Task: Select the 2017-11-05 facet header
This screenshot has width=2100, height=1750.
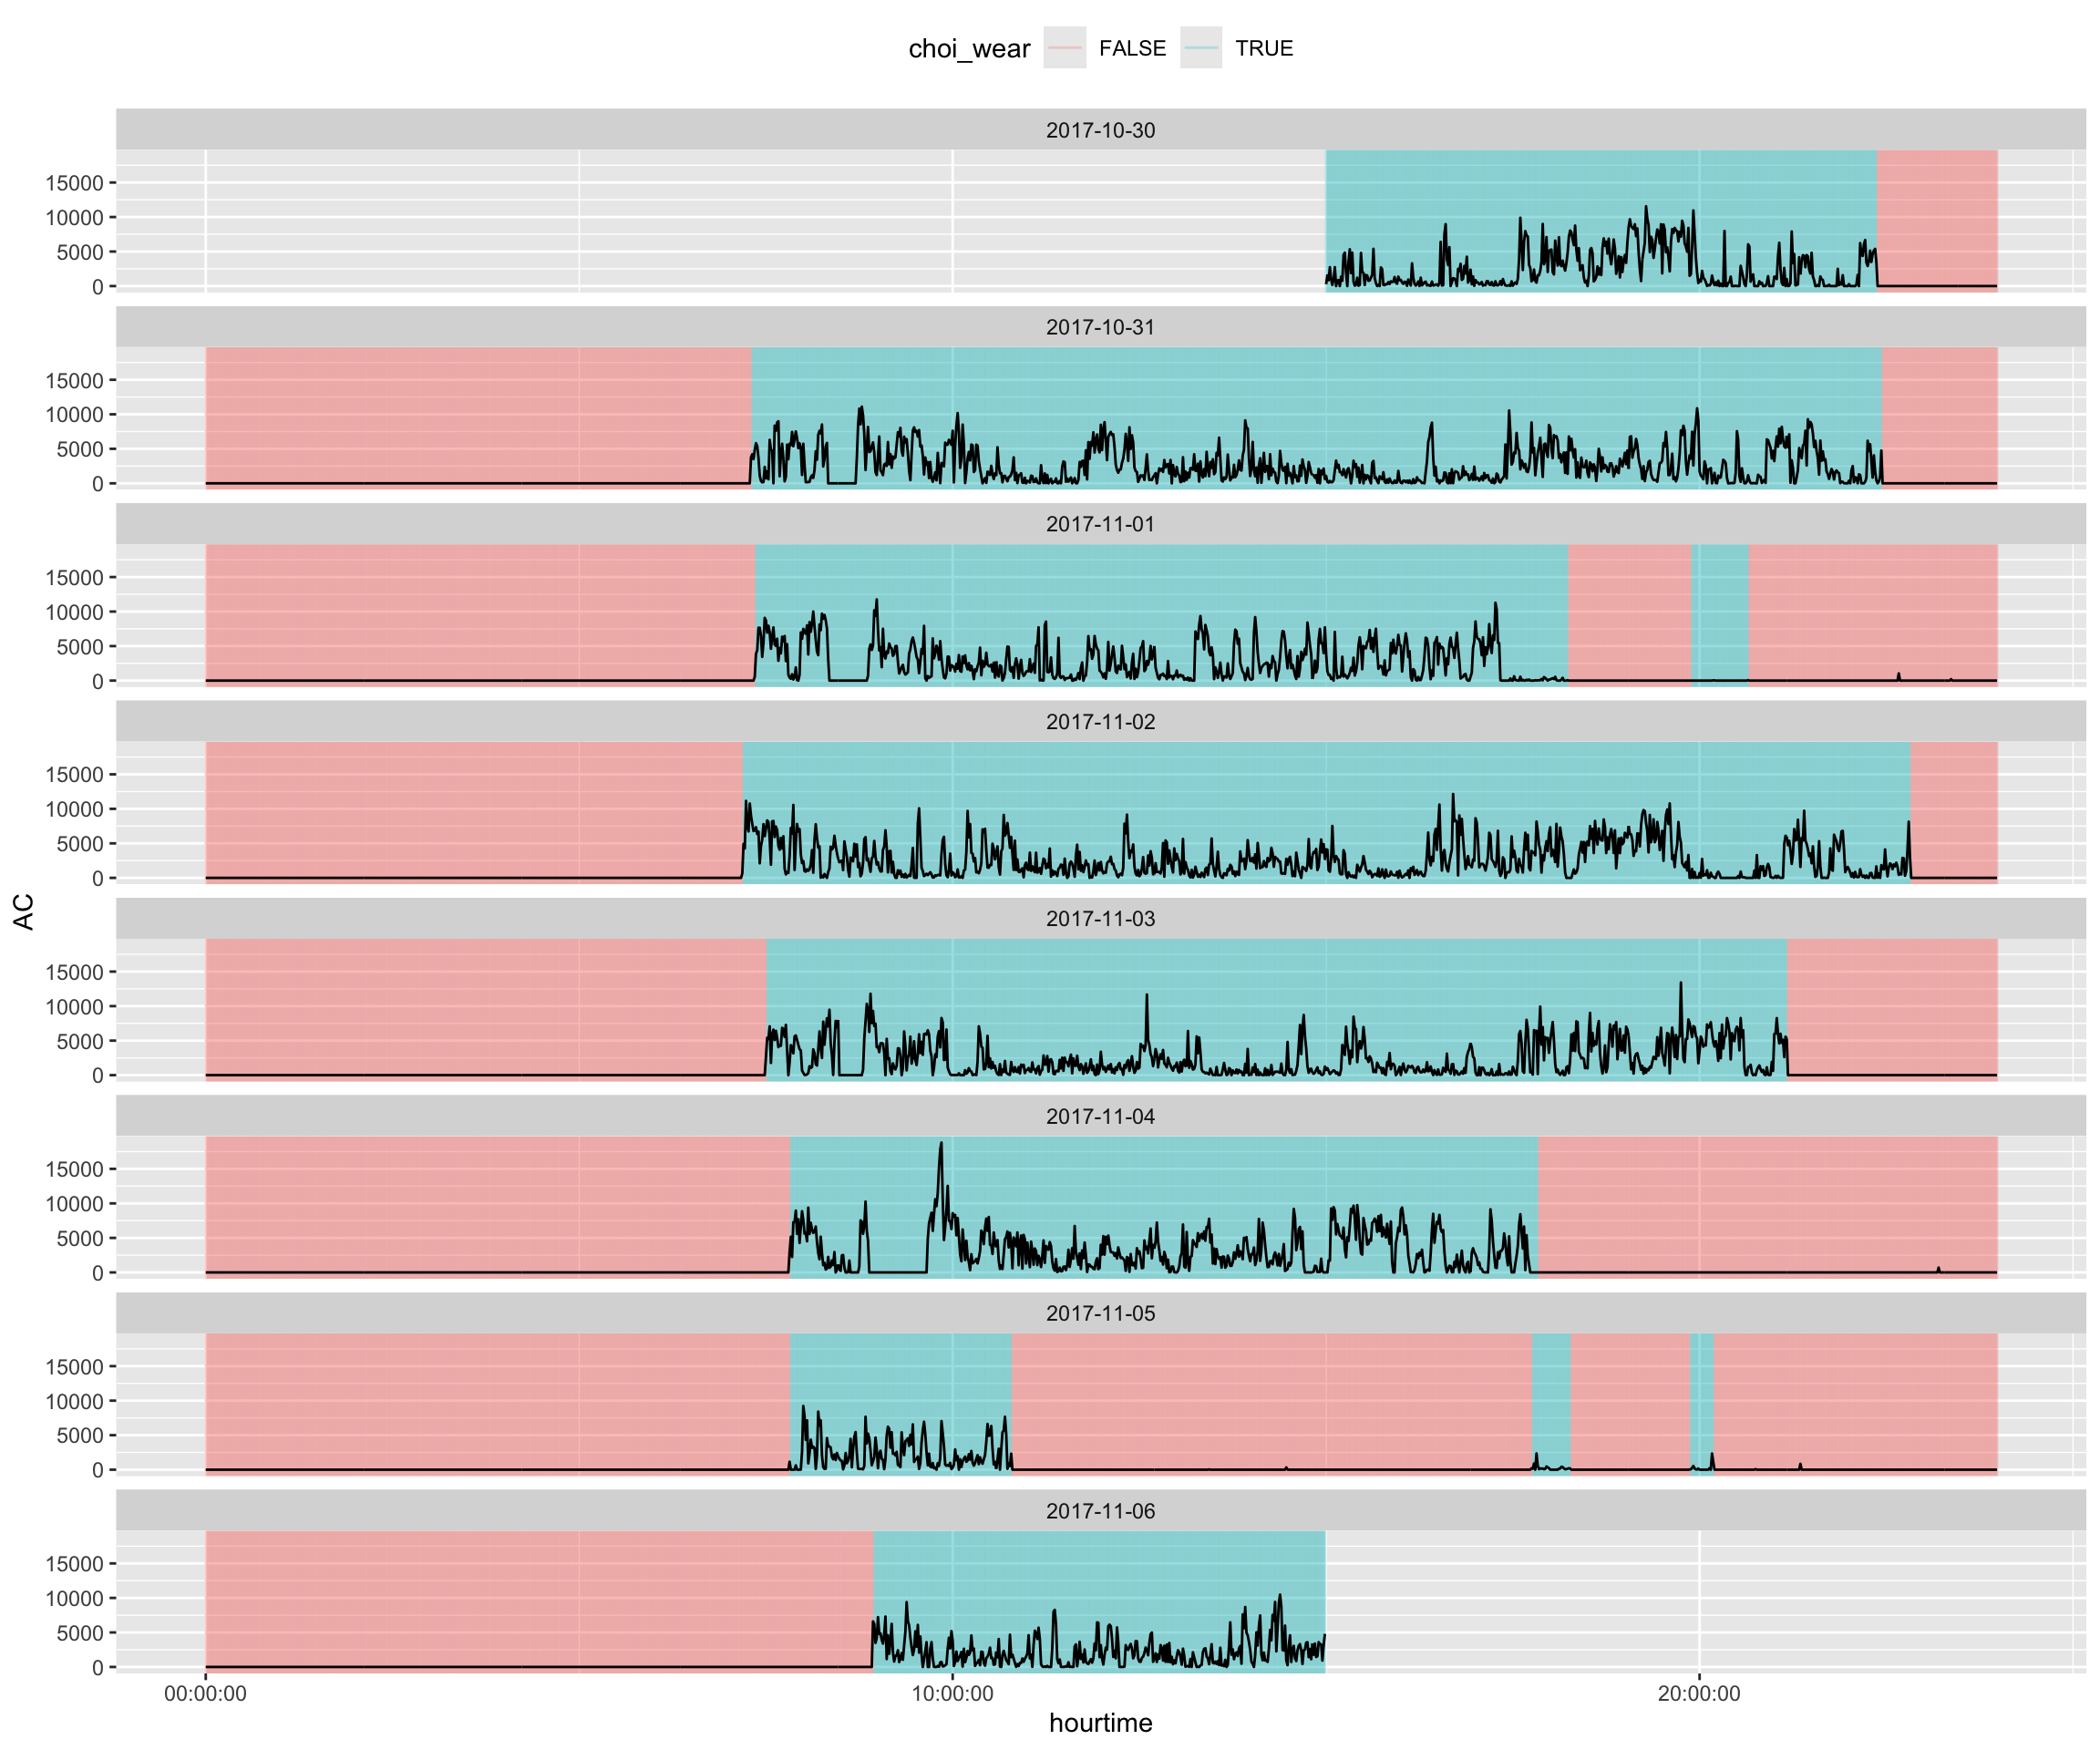Action: (1100, 1313)
